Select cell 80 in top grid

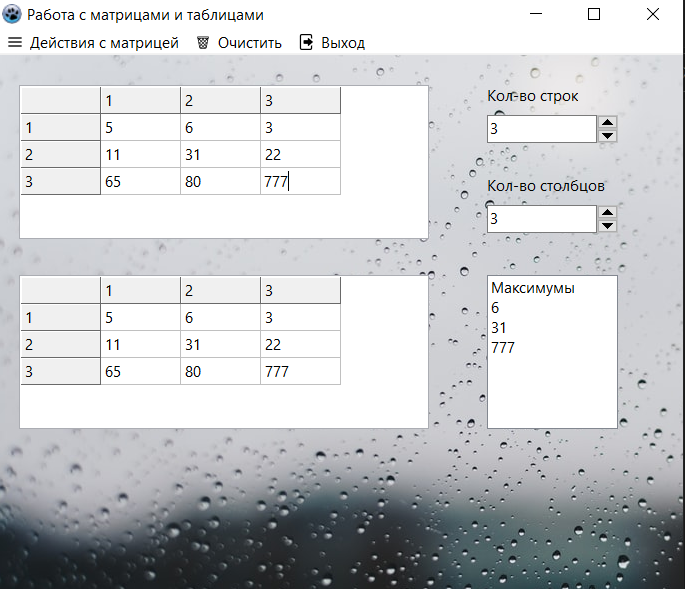click(x=220, y=181)
